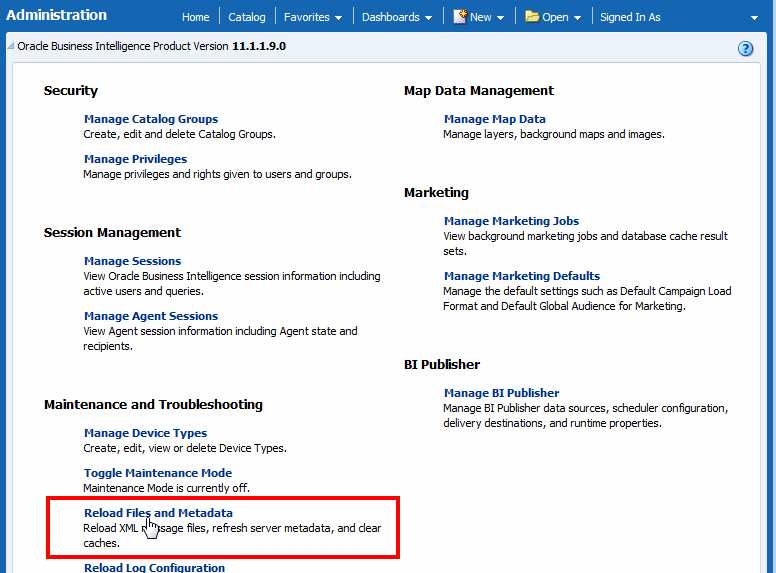The height and width of the screenshot is (573, 776).
Task: Click Toggle Maintenance Mode link
Action: coord(158,473)
